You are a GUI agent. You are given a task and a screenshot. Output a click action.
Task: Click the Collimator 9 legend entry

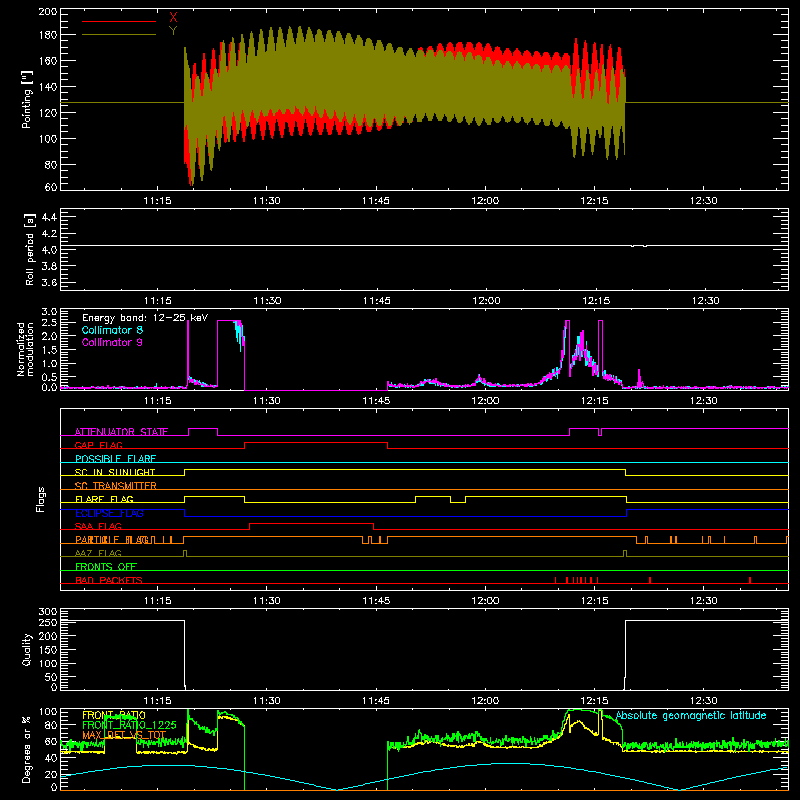tap(112, 342)
